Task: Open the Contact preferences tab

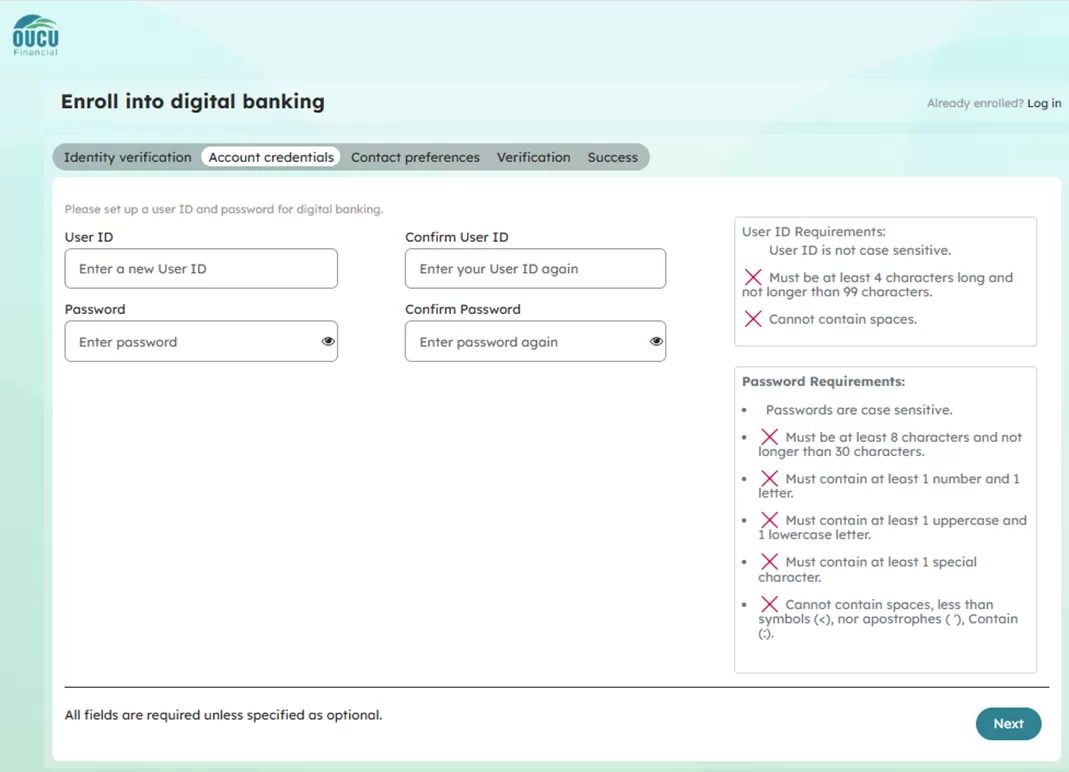Action: 415,157
